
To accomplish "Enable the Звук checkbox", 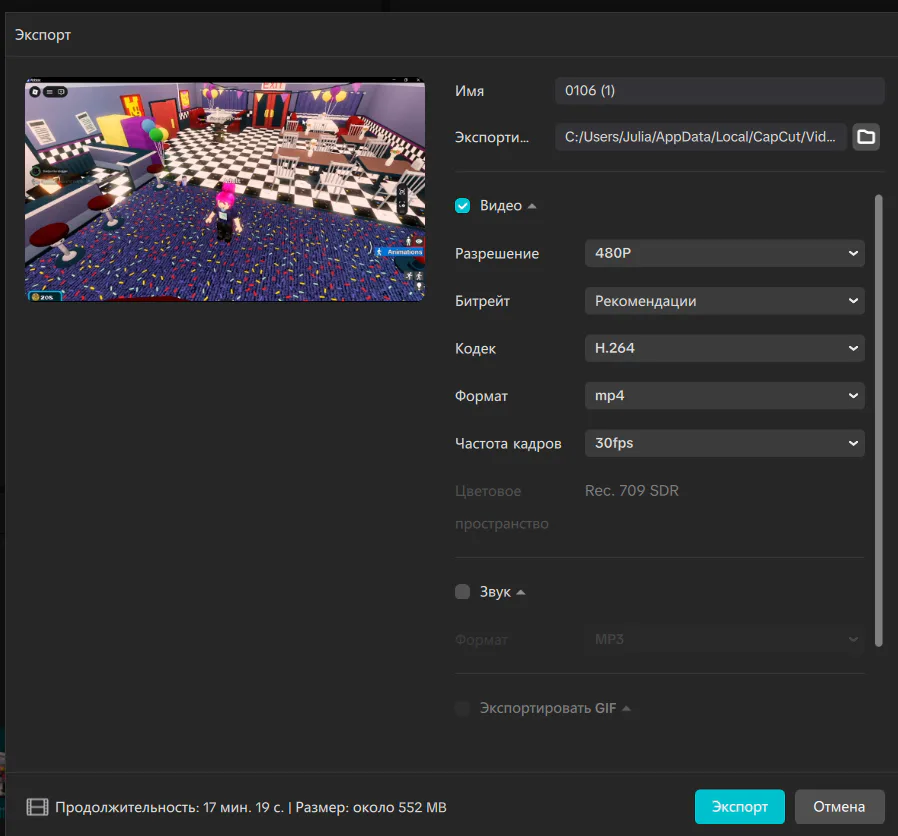I will tap(462, 591).
